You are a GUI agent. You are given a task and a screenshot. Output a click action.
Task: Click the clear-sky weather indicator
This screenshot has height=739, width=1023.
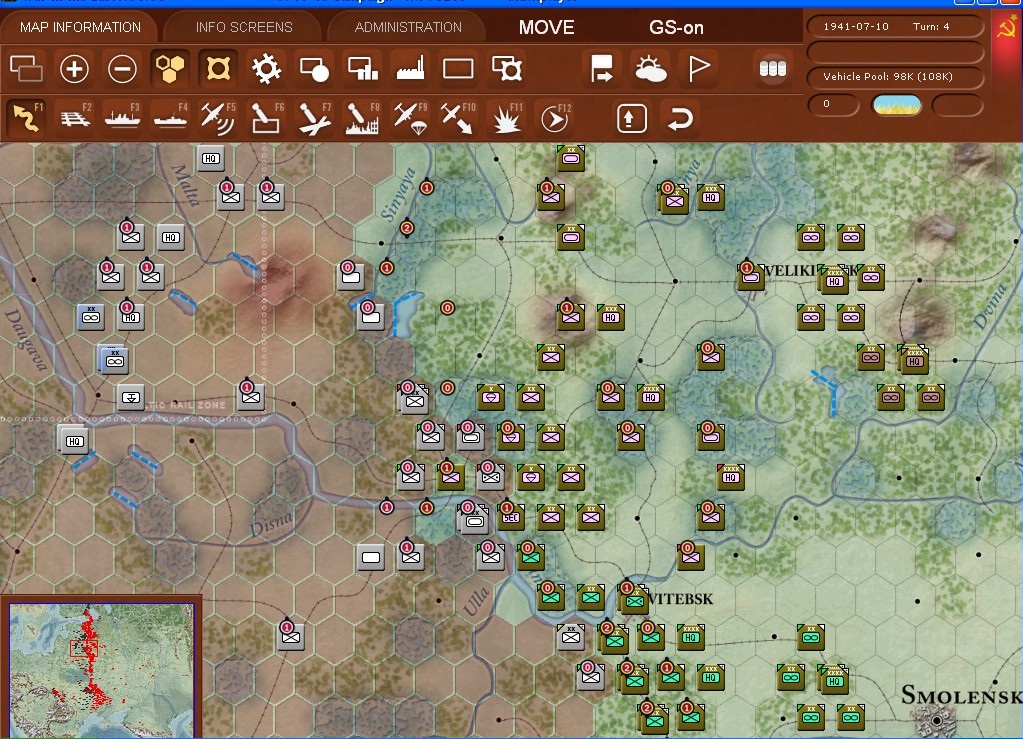coord(896,104)
